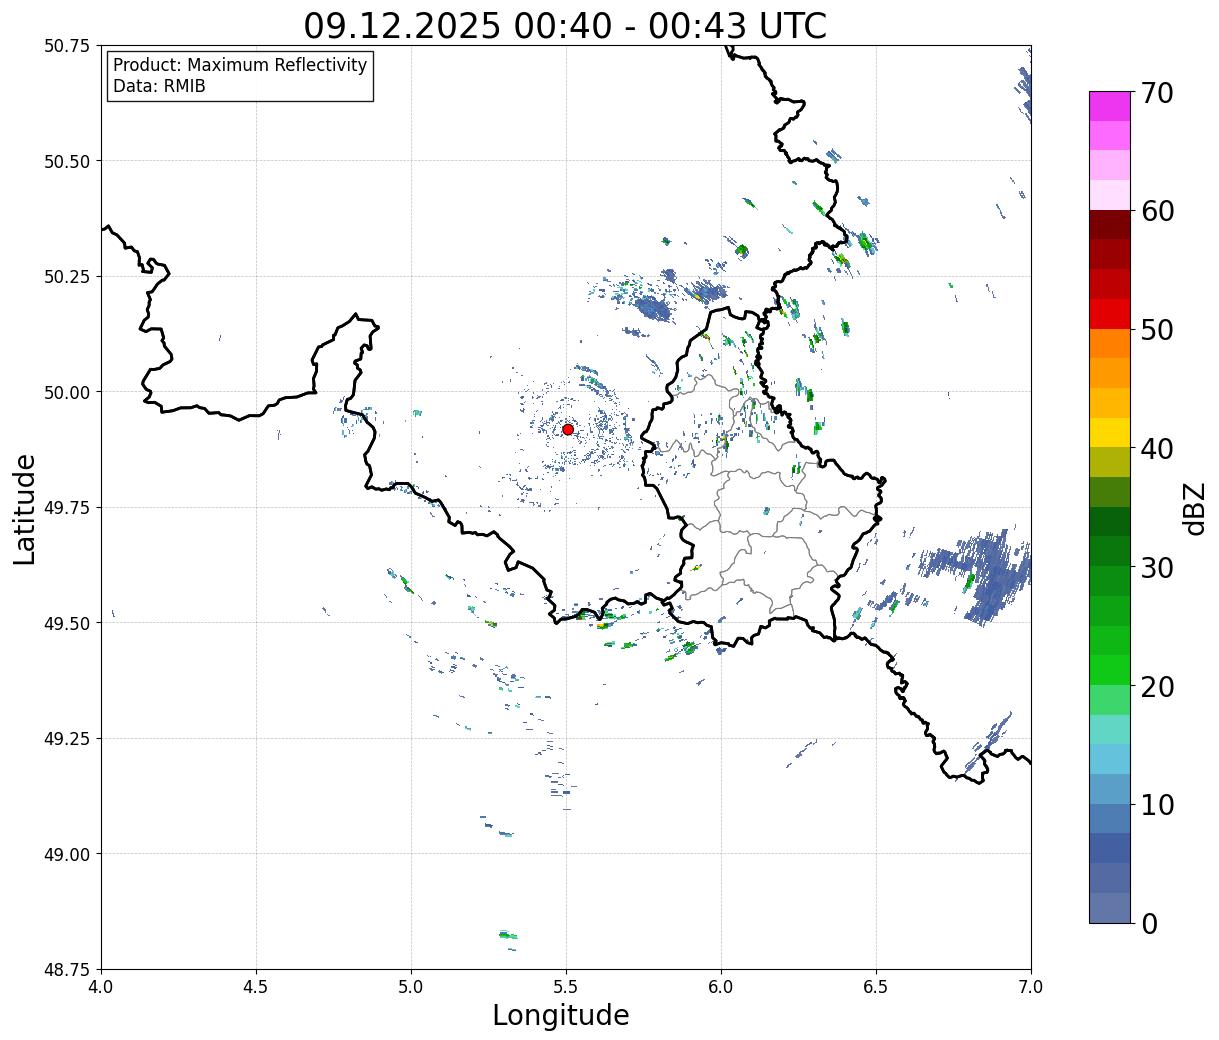Click the longitude tick label 5.5
Screen dimensions: 1219x1040
566,986
